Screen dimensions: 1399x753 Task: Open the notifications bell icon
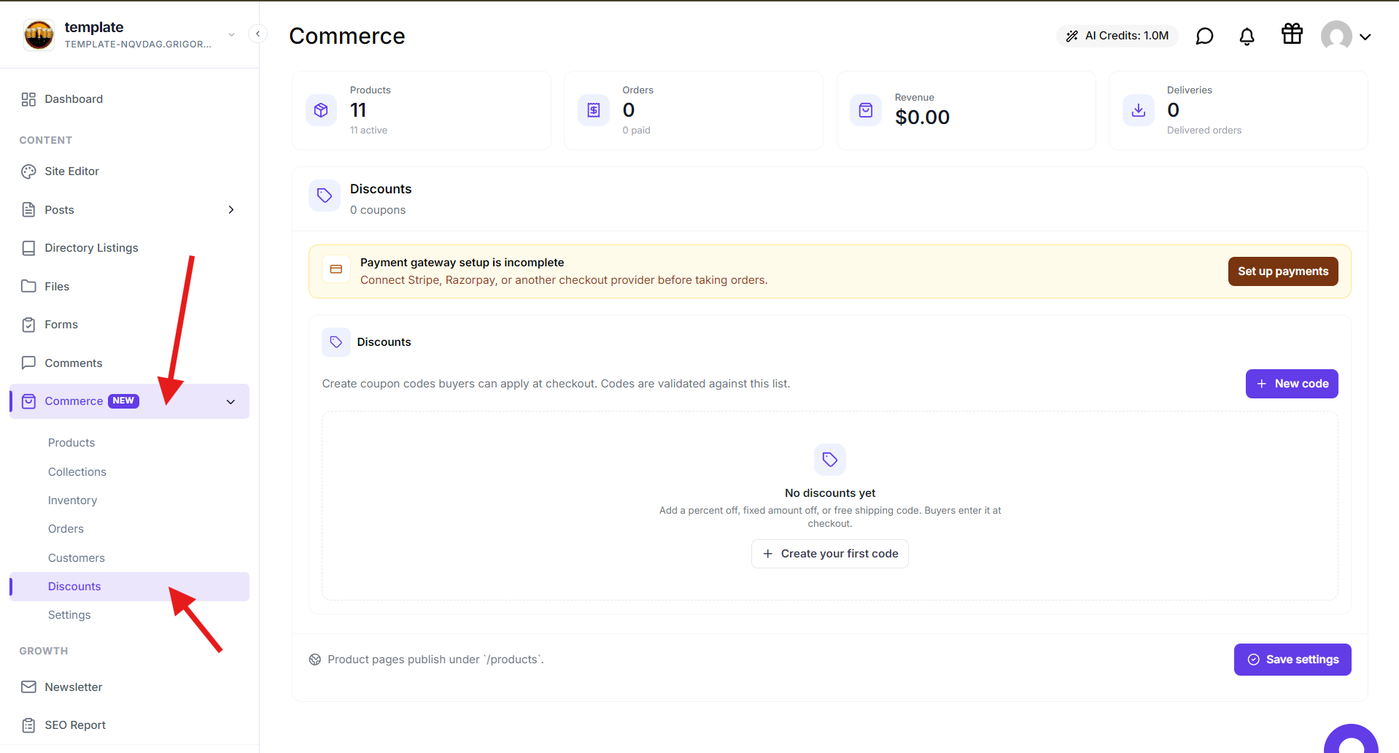click(x=1247, y=36)
